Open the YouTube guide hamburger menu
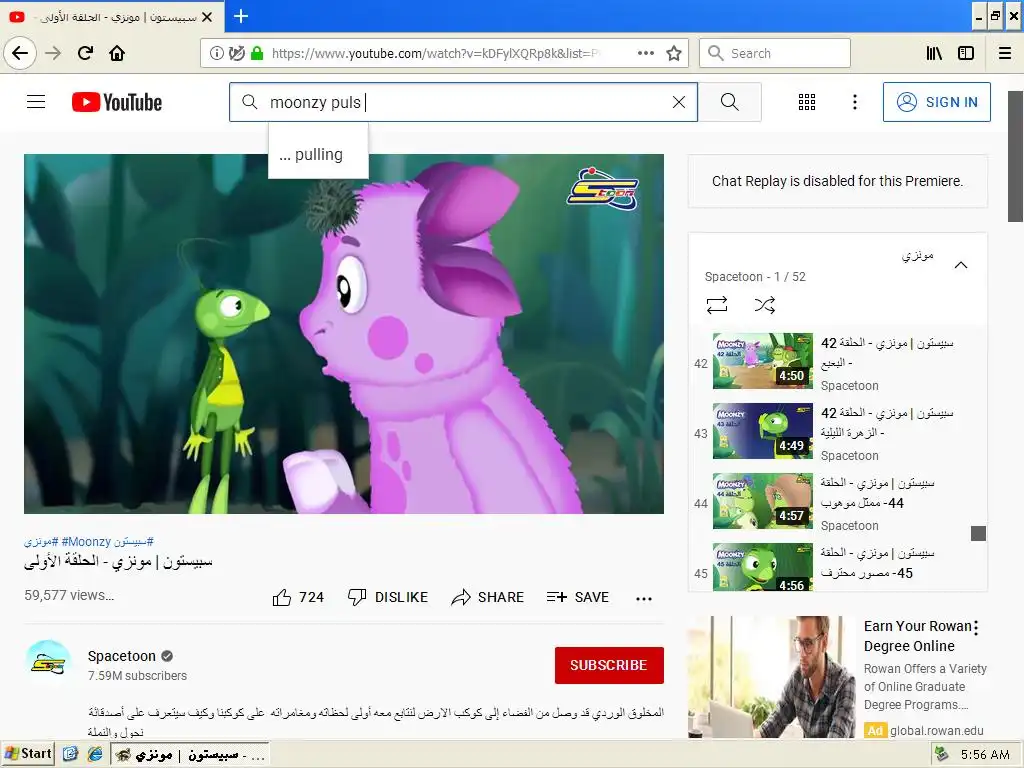The image size is (1024, 768). (36, 102)
